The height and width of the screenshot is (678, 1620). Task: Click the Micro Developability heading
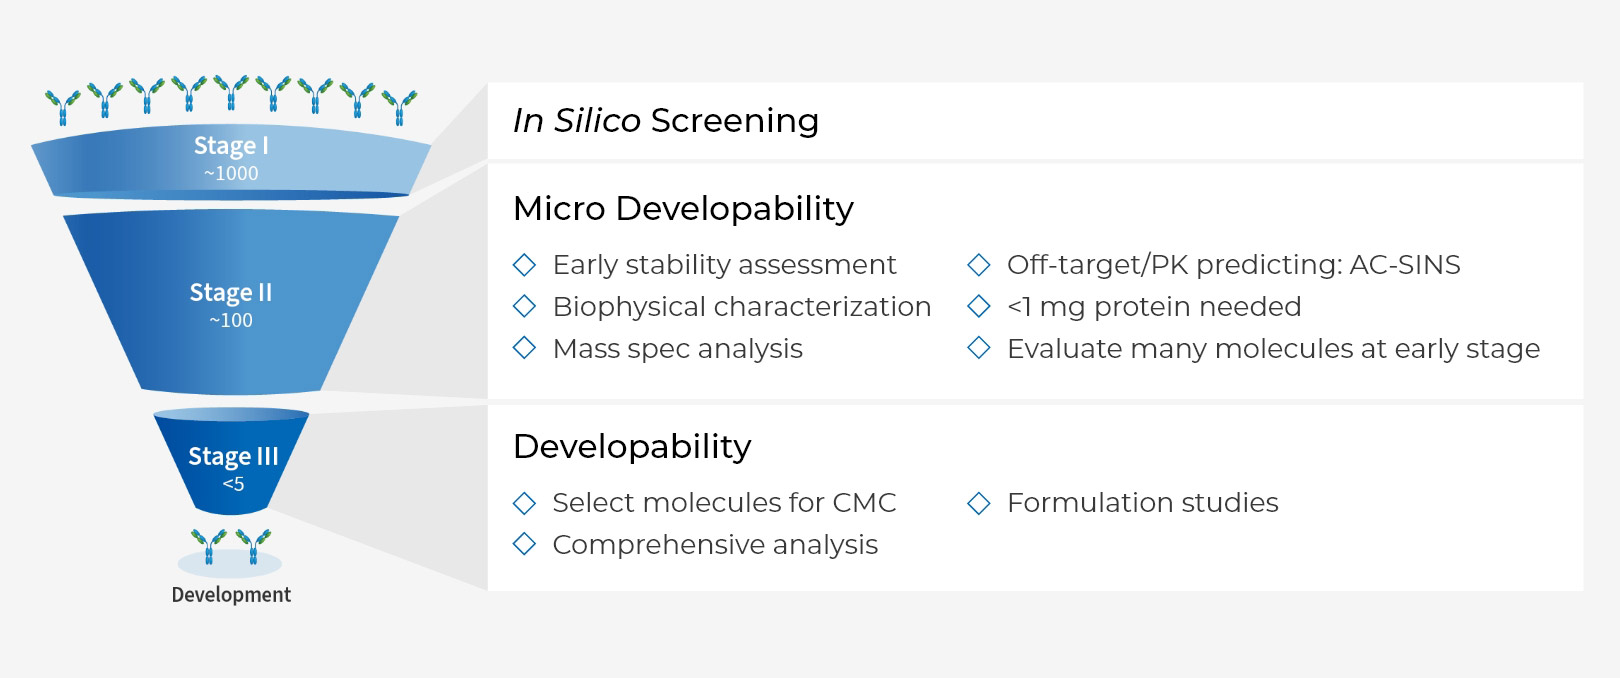coord(683,209)
